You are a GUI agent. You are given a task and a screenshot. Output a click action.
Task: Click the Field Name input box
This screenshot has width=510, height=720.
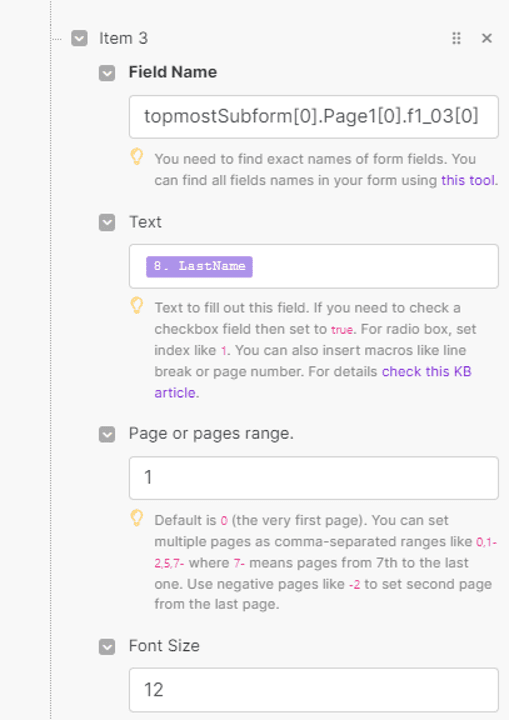click(314, 117)
